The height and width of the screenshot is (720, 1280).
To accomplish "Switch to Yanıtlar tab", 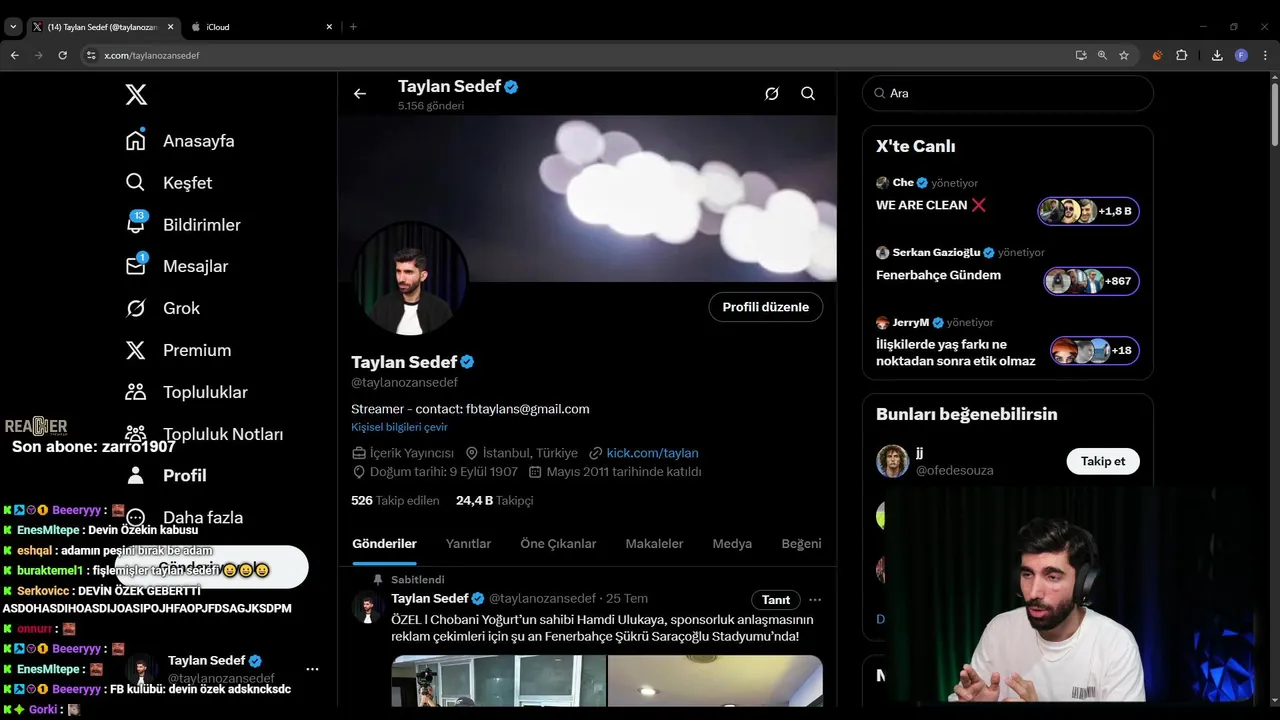I will pyautogui.click(x=468, y=544).
